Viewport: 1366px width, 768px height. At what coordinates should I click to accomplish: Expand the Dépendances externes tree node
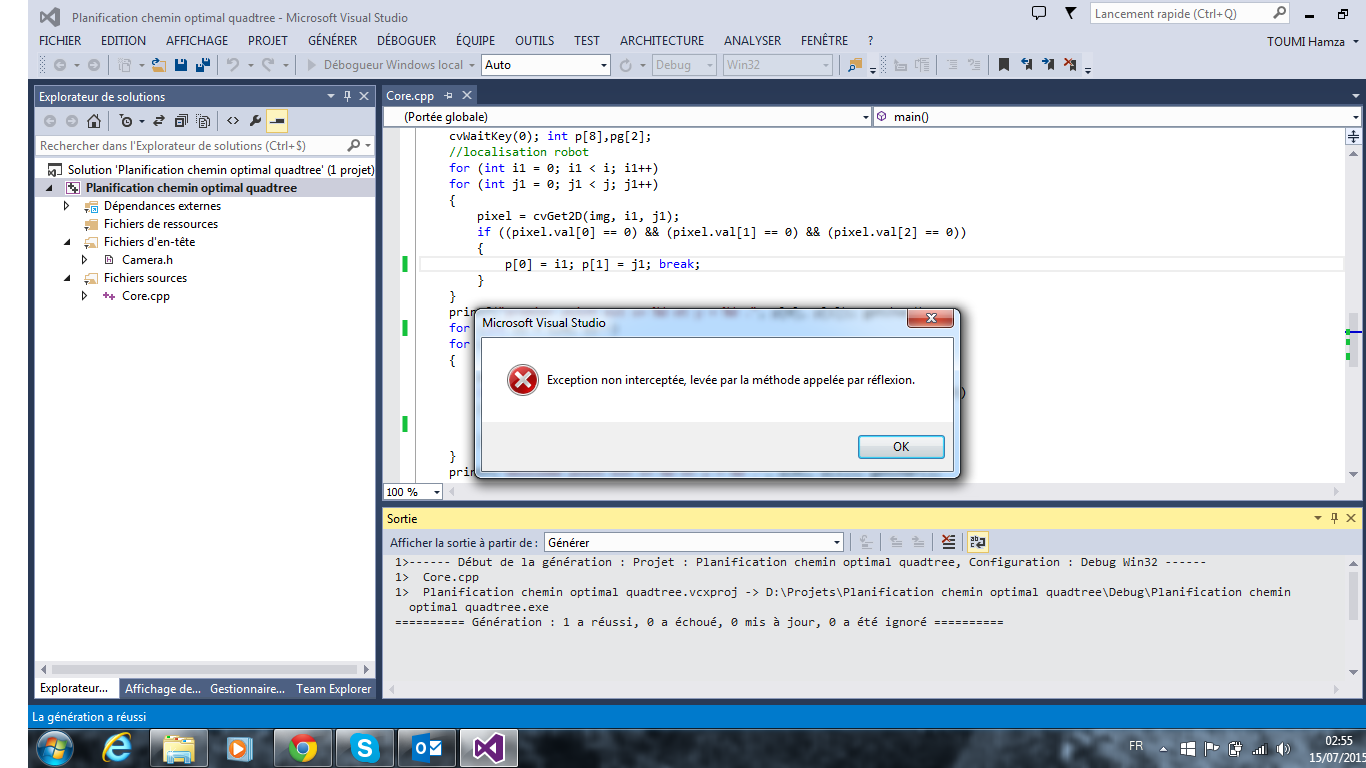point(67,206)
